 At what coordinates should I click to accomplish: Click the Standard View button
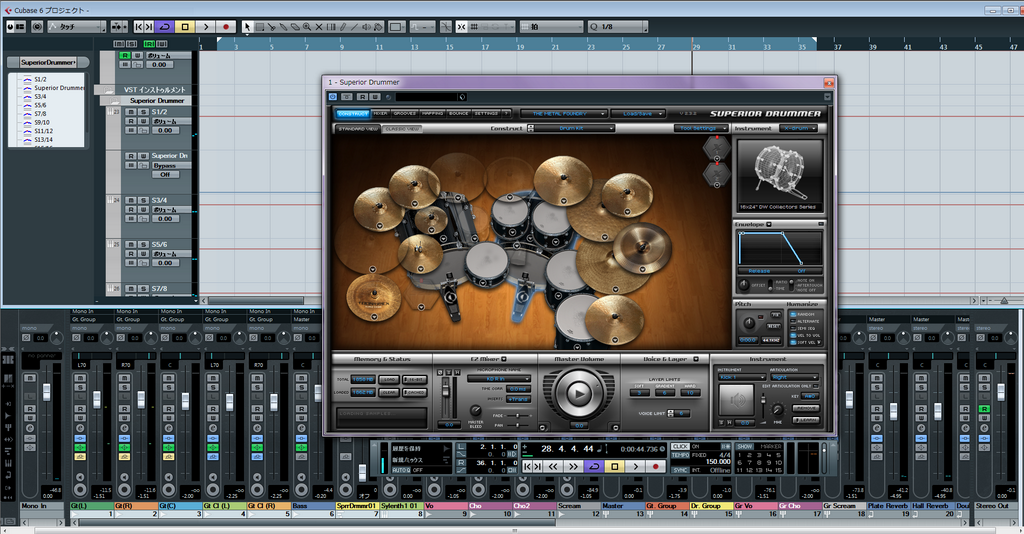point(358,129)
